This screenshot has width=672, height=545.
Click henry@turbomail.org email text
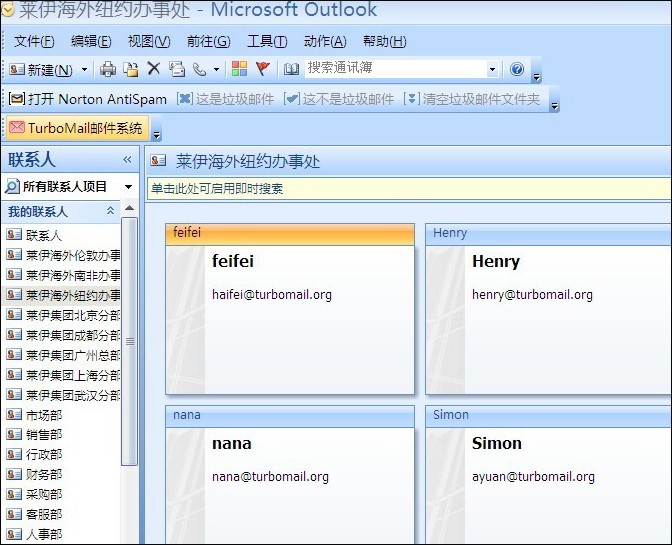(x=532, y=295)
